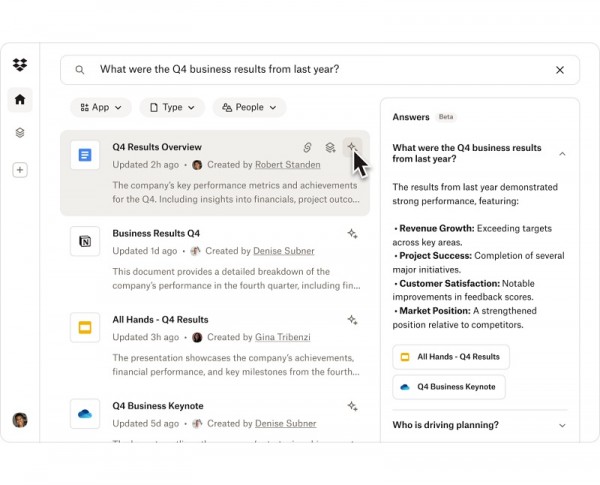Open the Stacks layers icon in sidebar
The height and width of the screenshot is (485, 600).
click(20, 133)
